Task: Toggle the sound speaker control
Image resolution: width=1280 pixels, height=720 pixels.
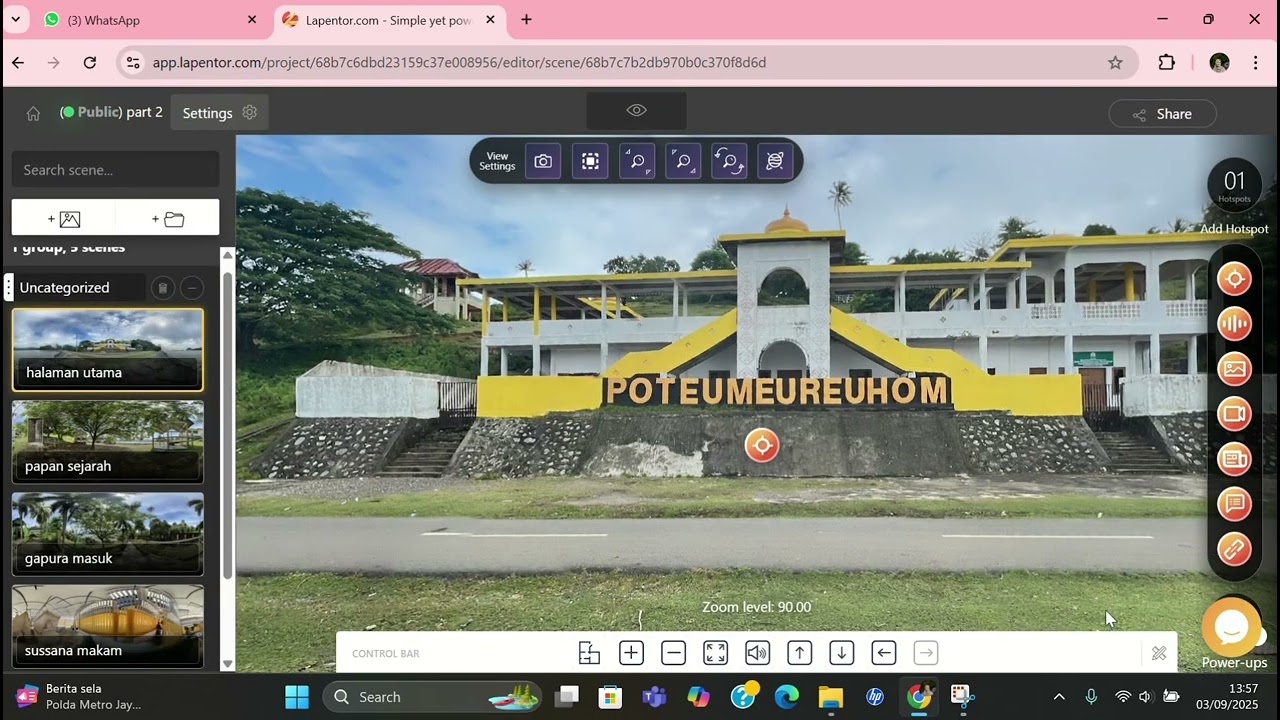Action: click(x=757, y=653)
